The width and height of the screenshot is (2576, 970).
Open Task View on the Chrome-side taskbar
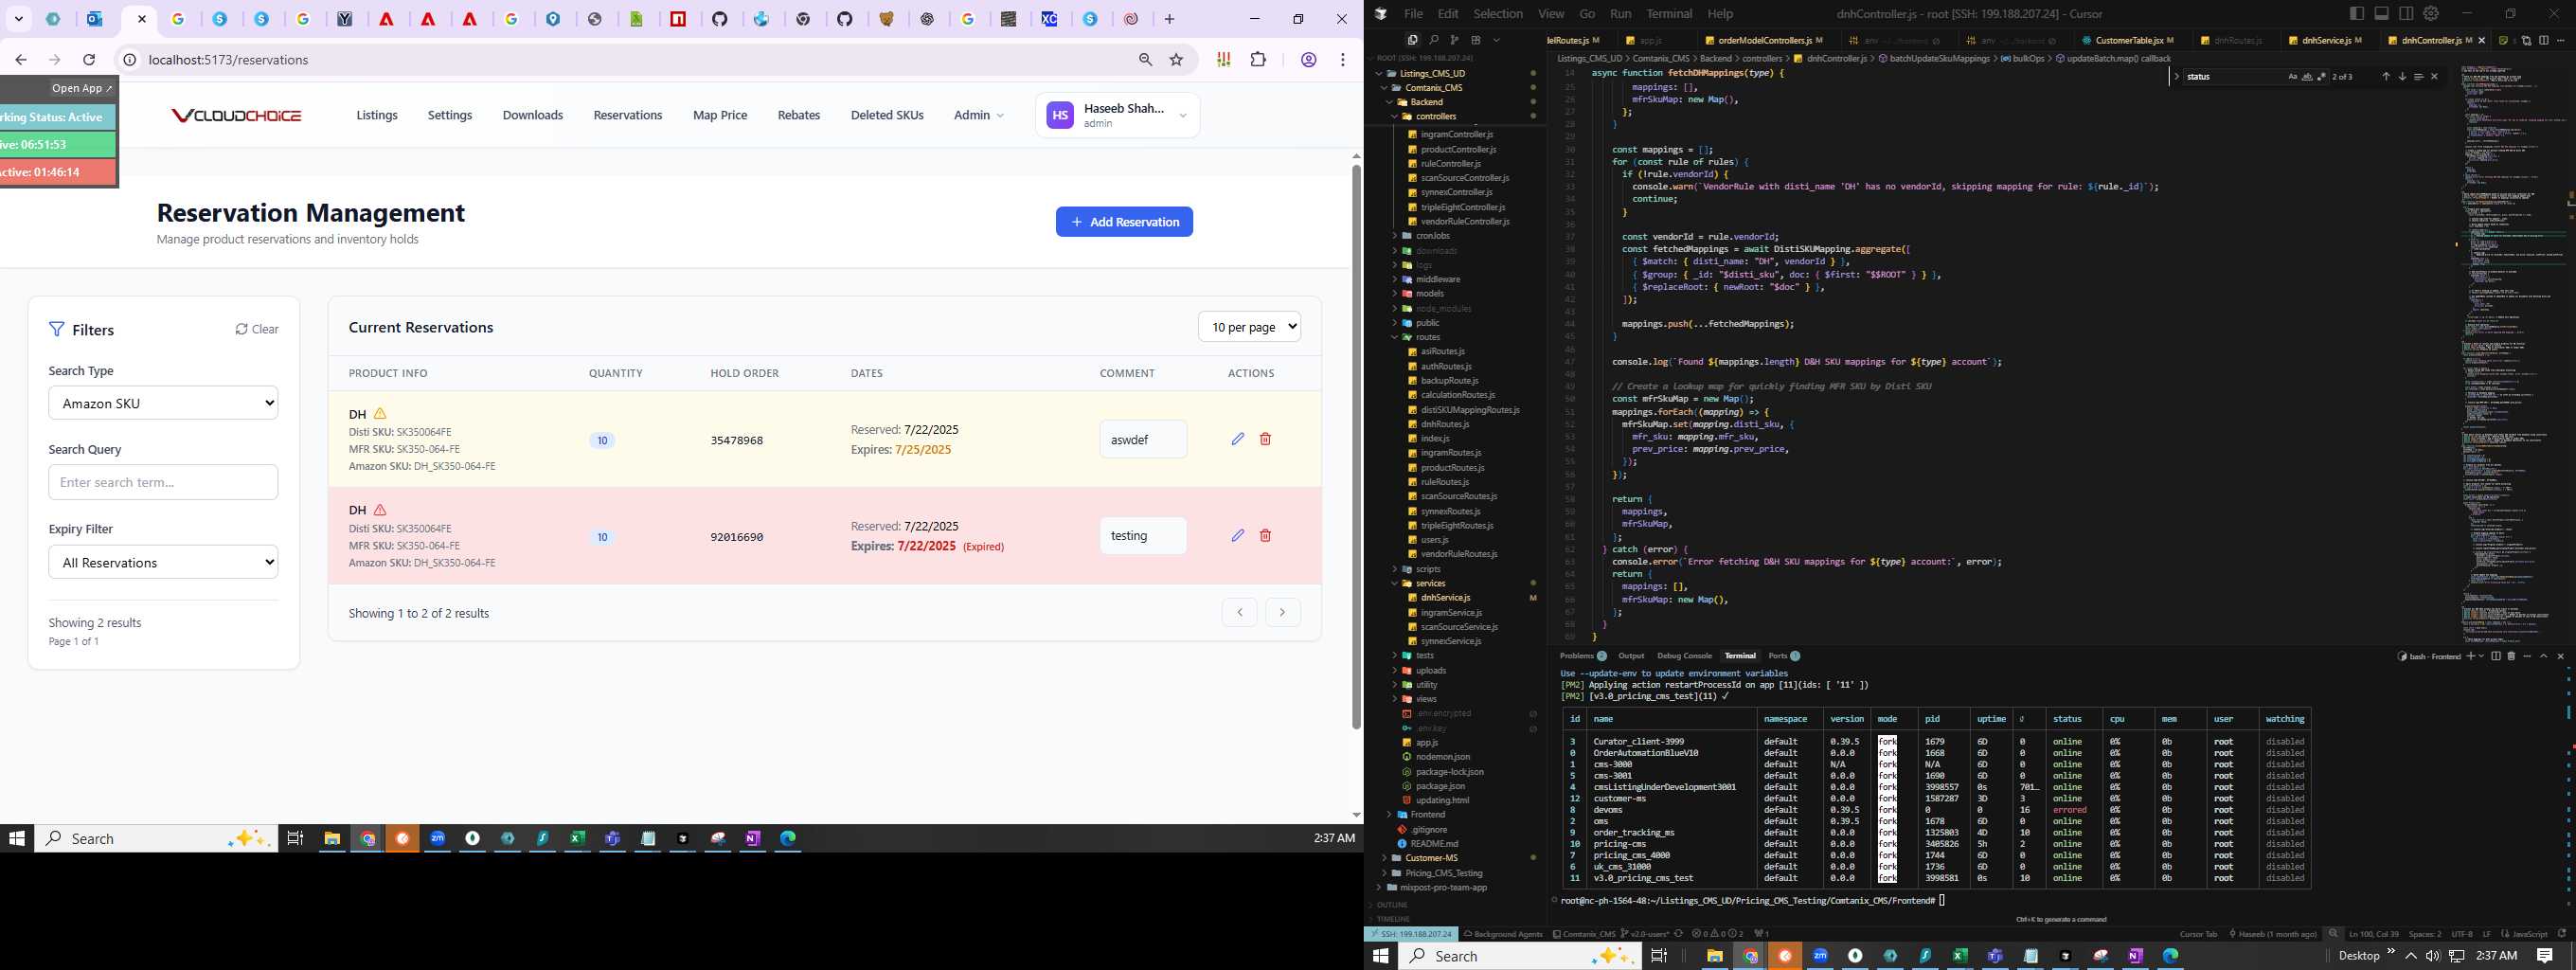click(295, 838)
